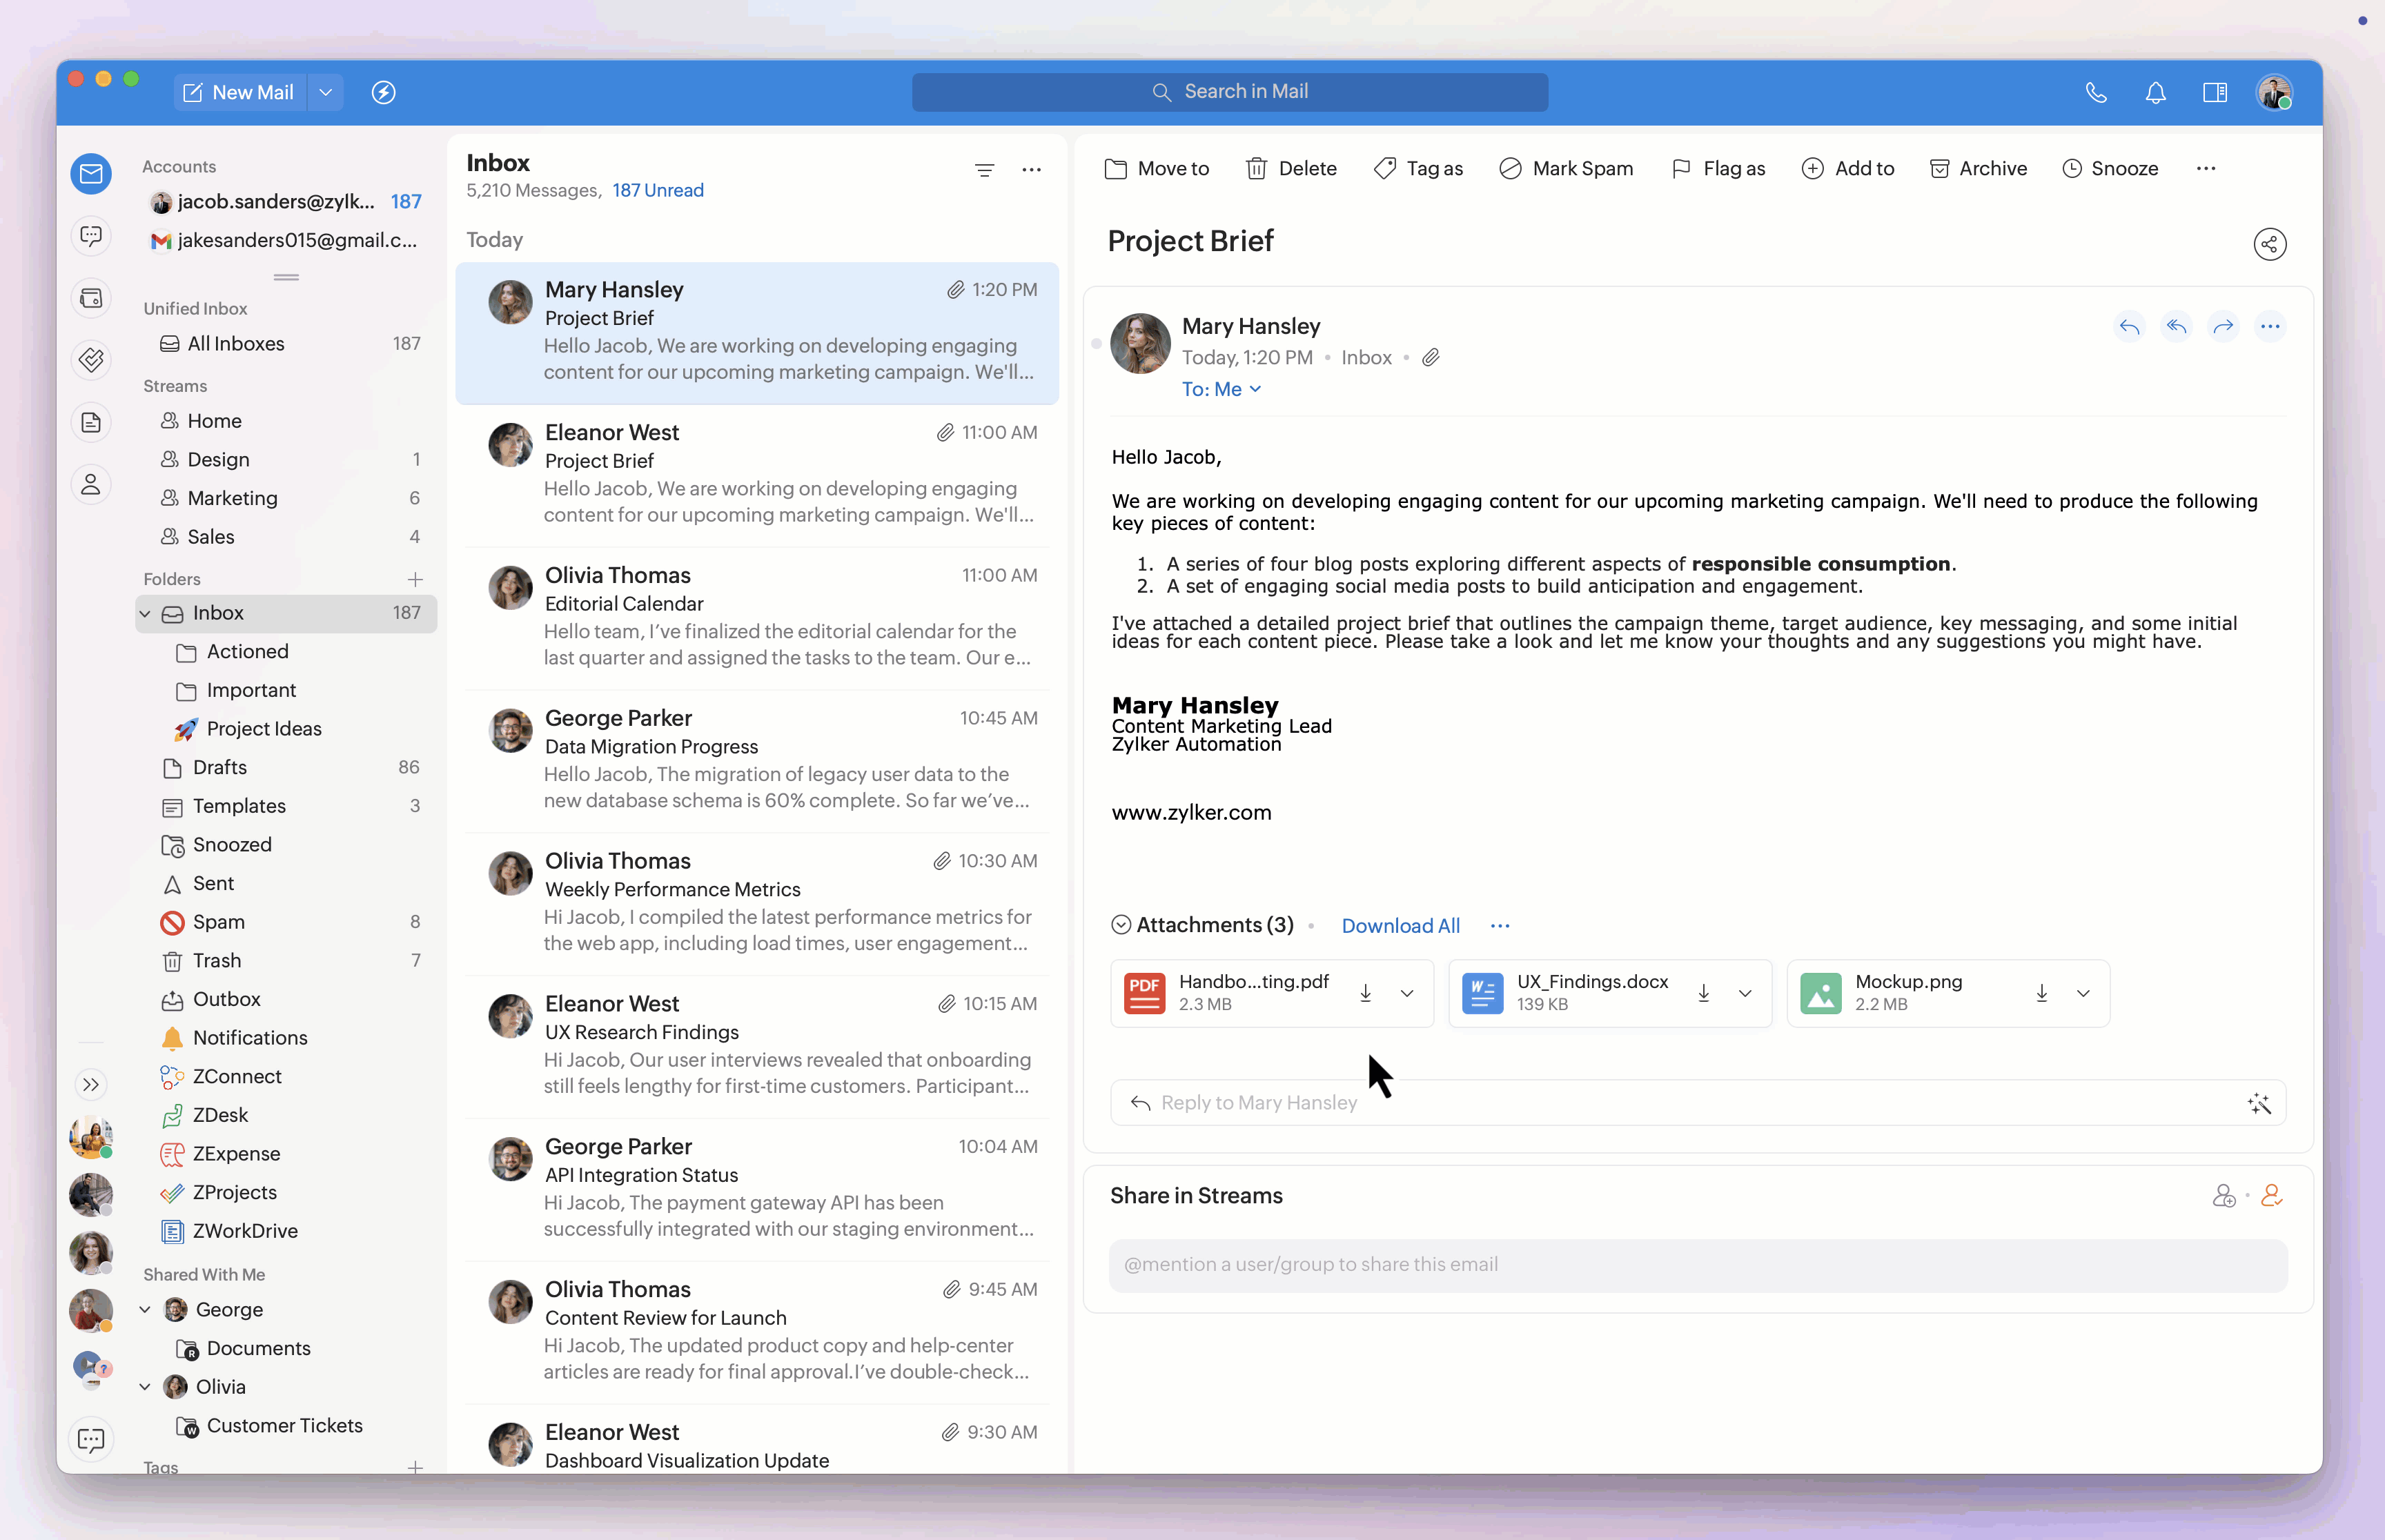Collapse the Attachments section toggle
The height and width of the screenshot is (1540, 2385).
(1121, 925)
